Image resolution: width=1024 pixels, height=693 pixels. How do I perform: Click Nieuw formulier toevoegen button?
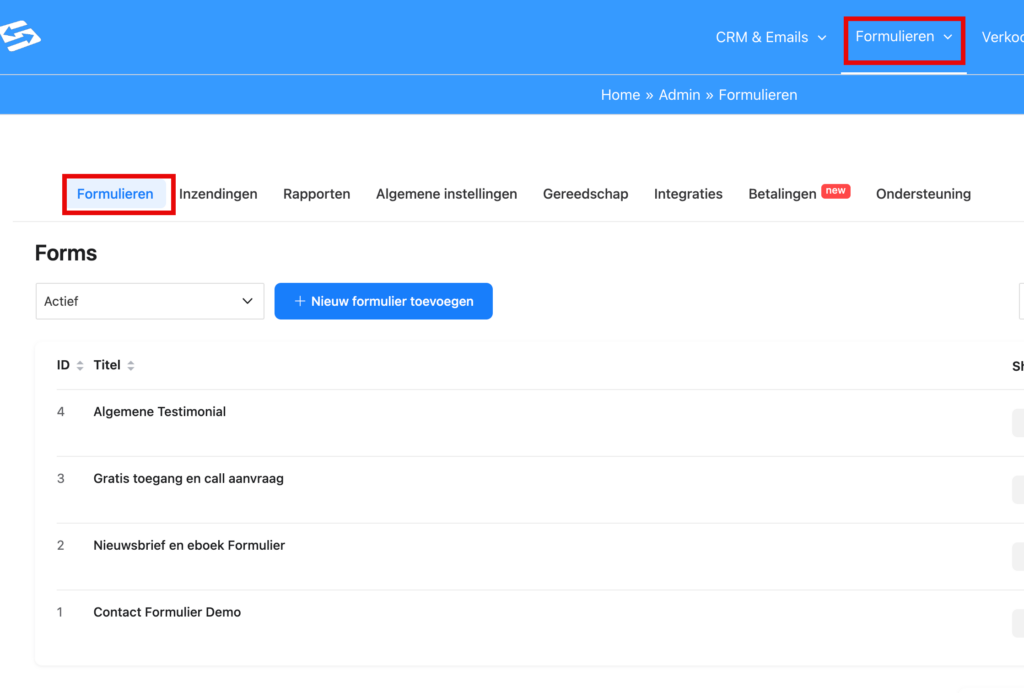tap(383, 301)
